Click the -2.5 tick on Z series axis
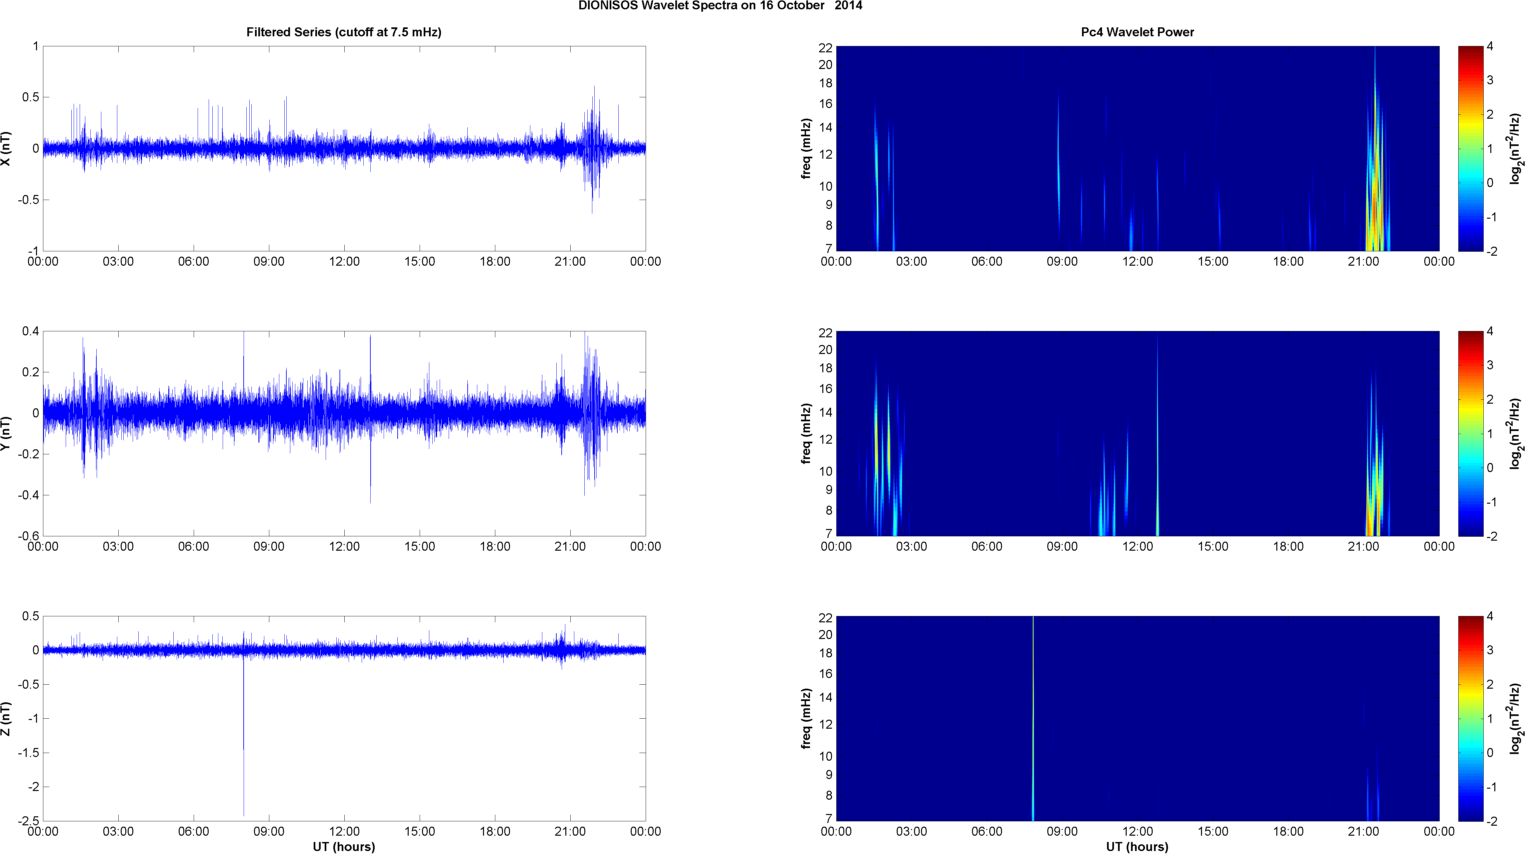The height and width of the screenshot is (854, 1525). point(28,821)
